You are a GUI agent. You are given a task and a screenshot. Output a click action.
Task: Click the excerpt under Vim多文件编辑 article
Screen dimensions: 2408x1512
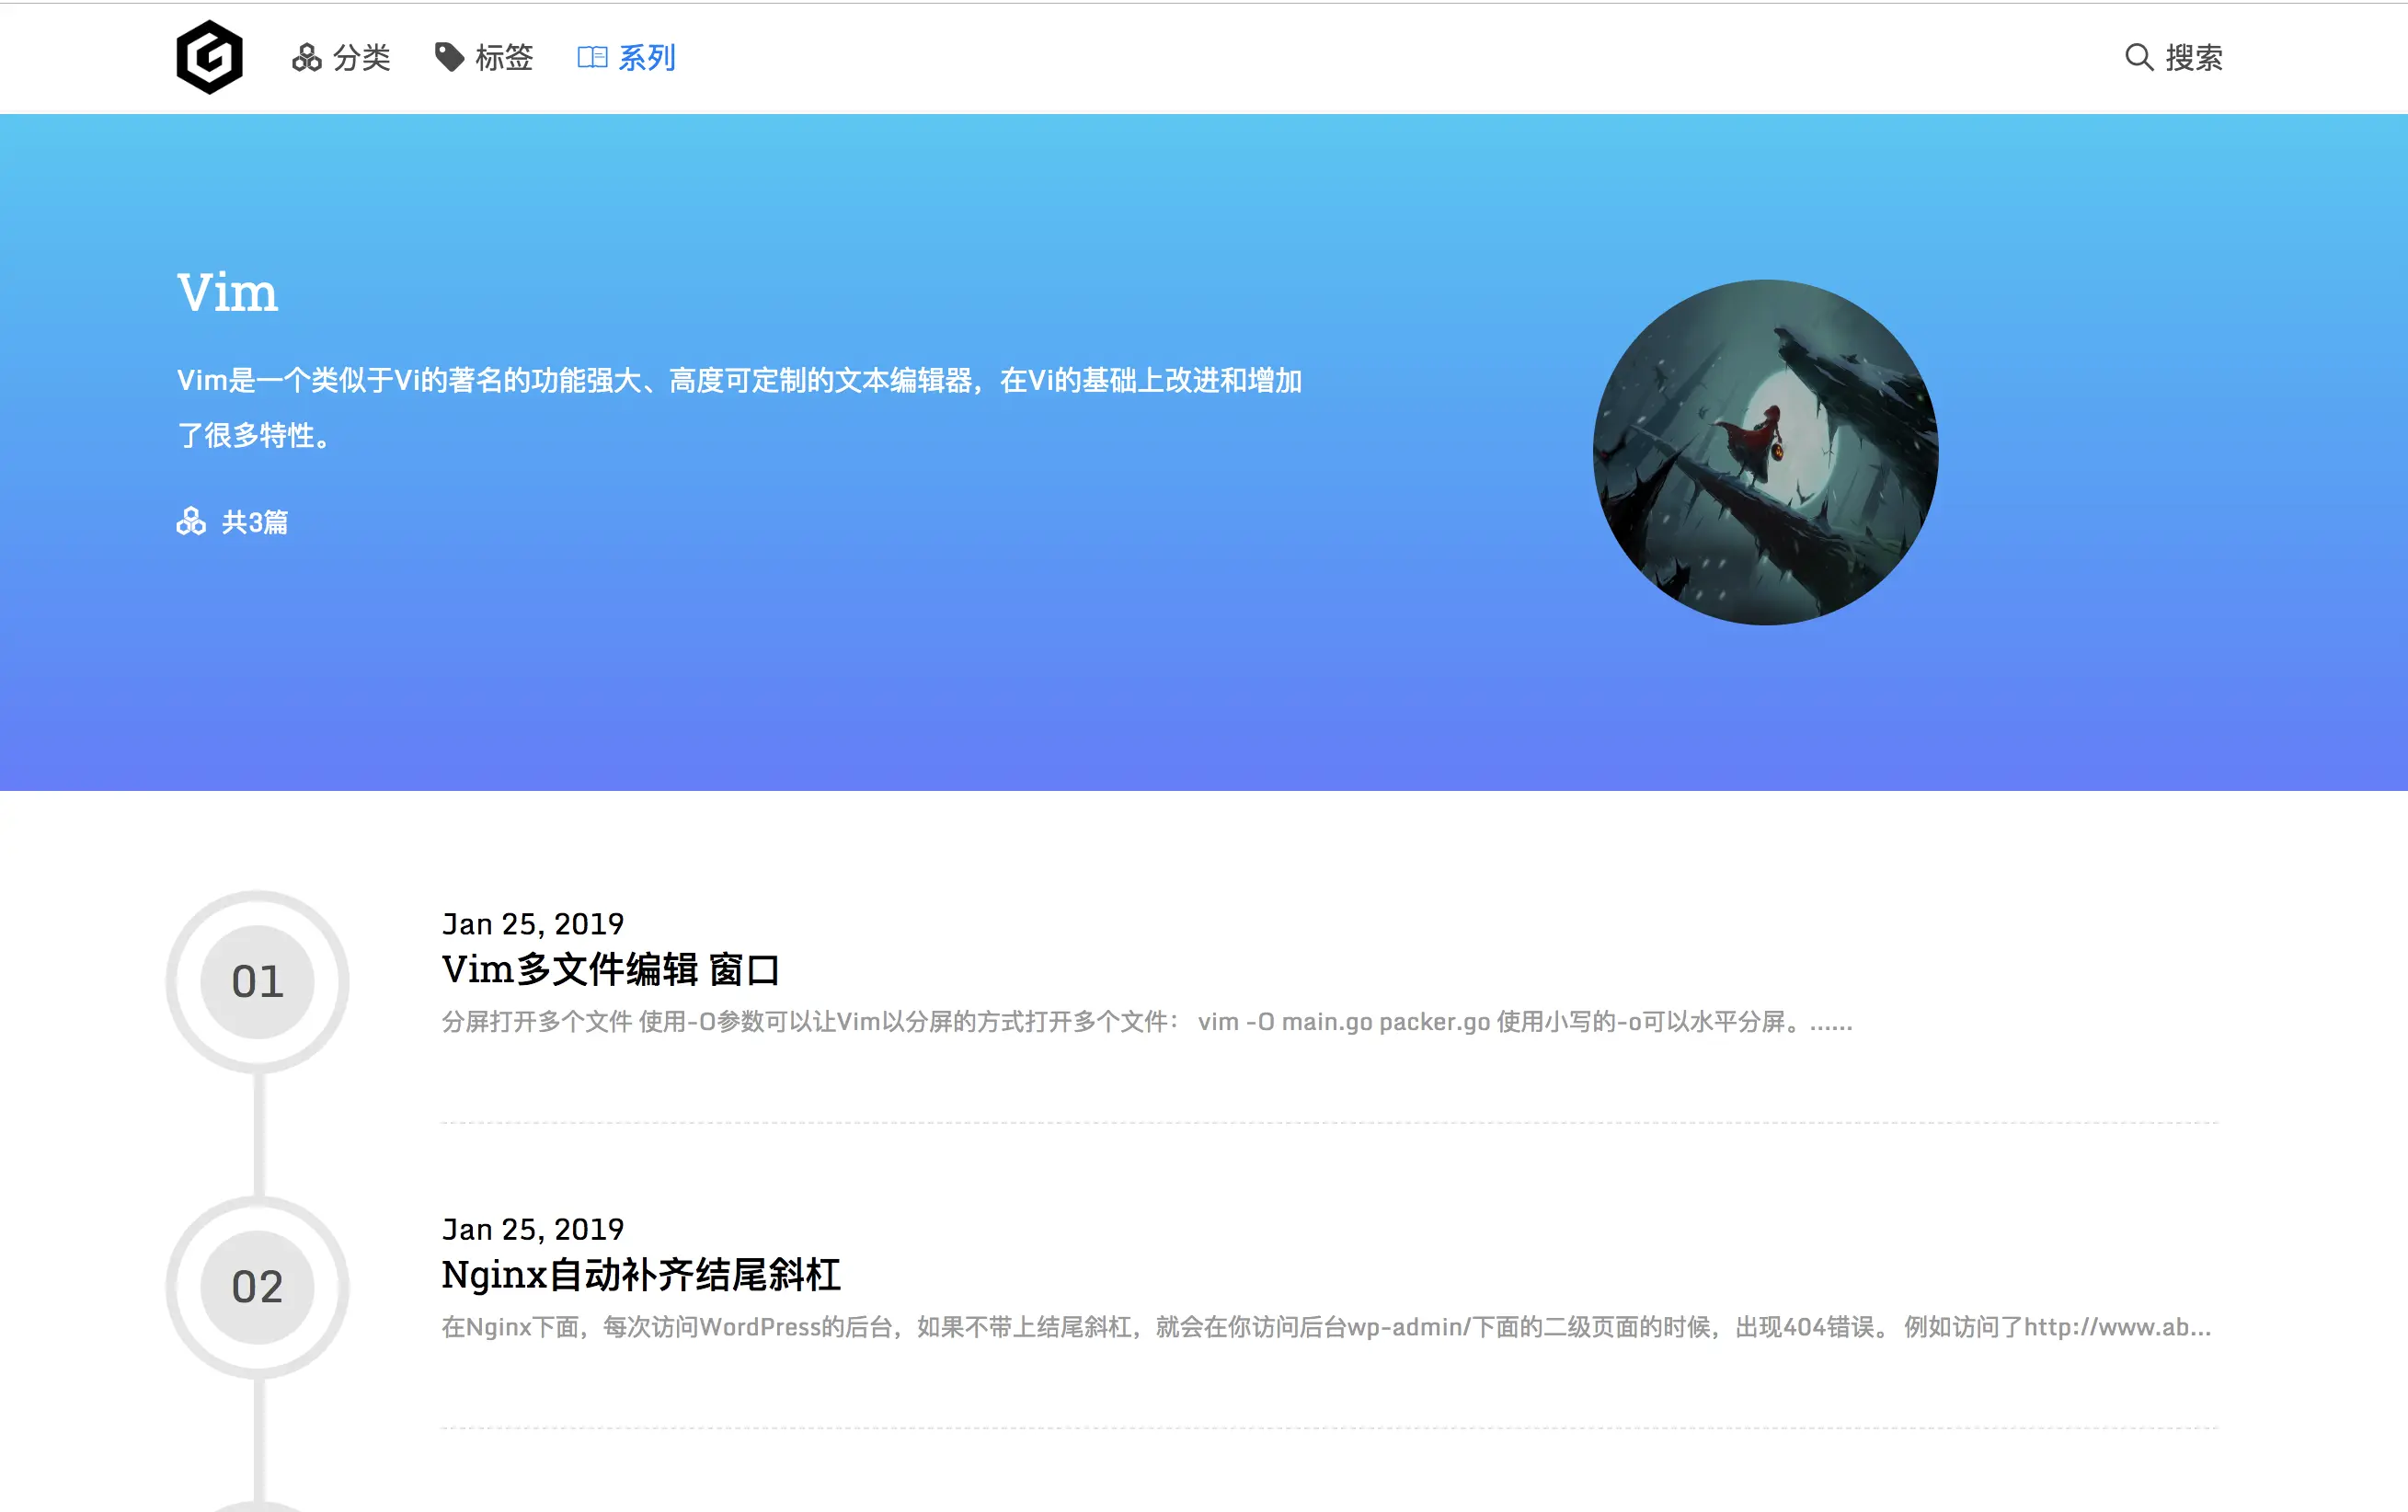(x=1146, y=1022)
